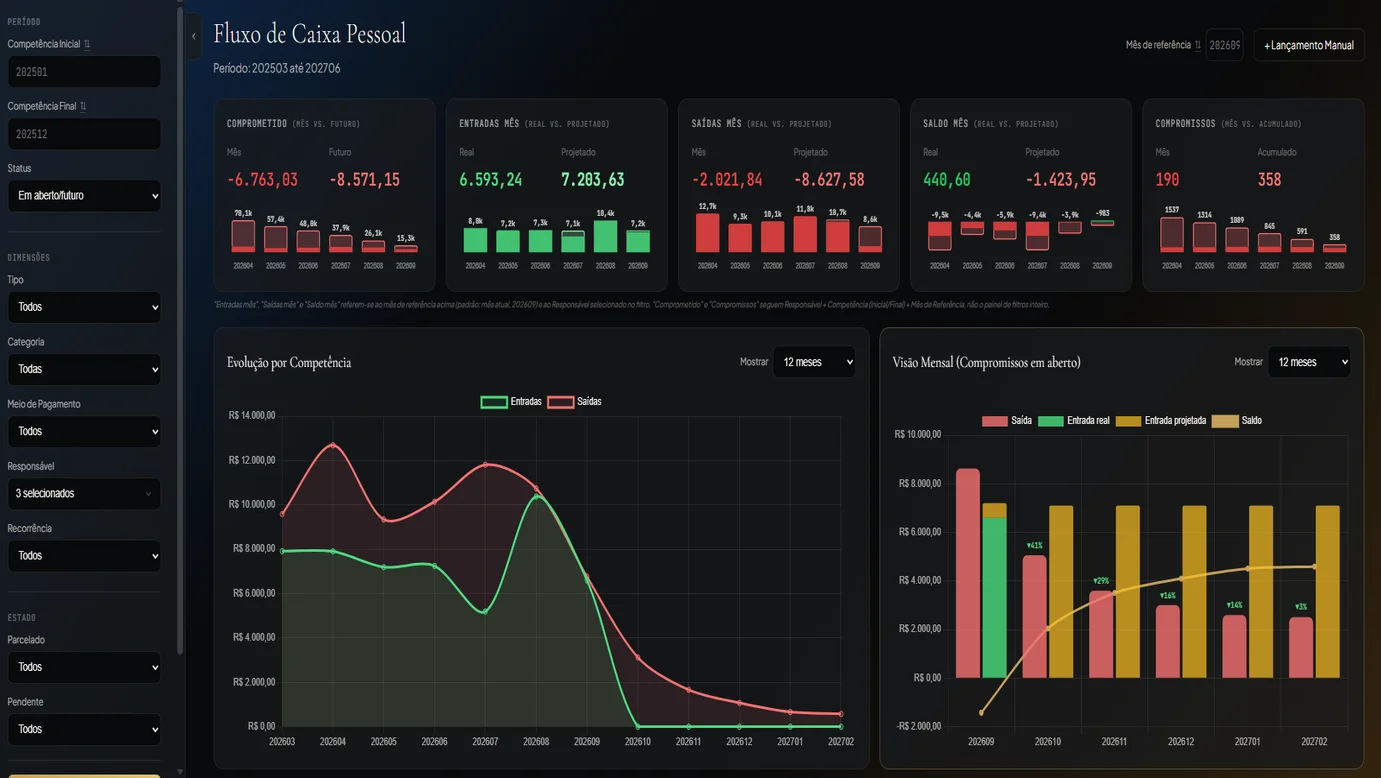Toggle the Saldo line in the legend
Image resolution: width=1381 pixels, height=778 pixels.
1237,421
